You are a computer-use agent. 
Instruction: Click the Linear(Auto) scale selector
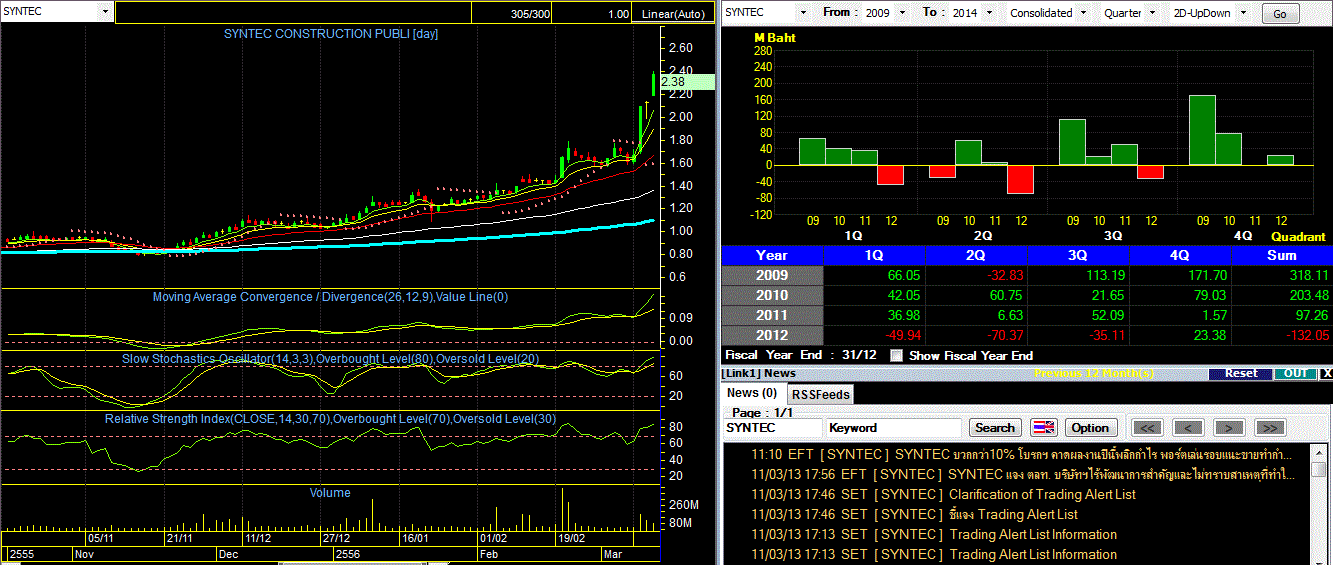click(673, 13)
